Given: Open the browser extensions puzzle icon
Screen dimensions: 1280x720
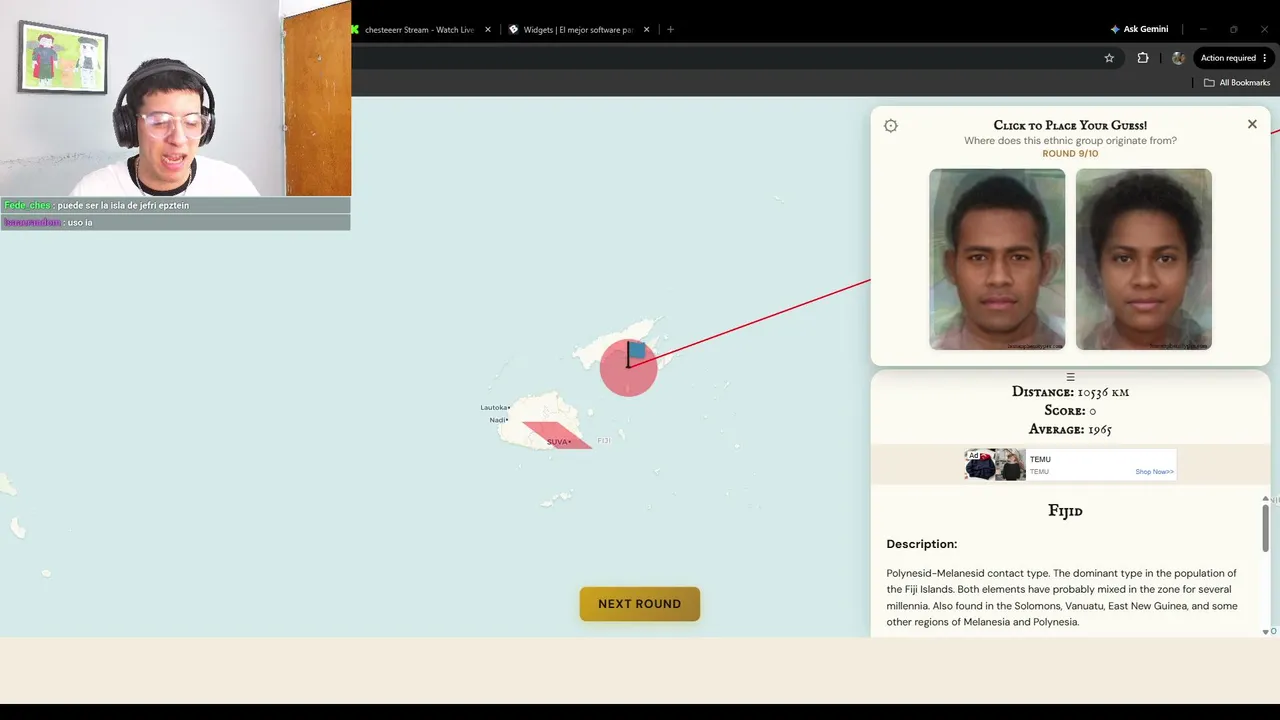Looking at the screenshot, I should point(1143,58).
